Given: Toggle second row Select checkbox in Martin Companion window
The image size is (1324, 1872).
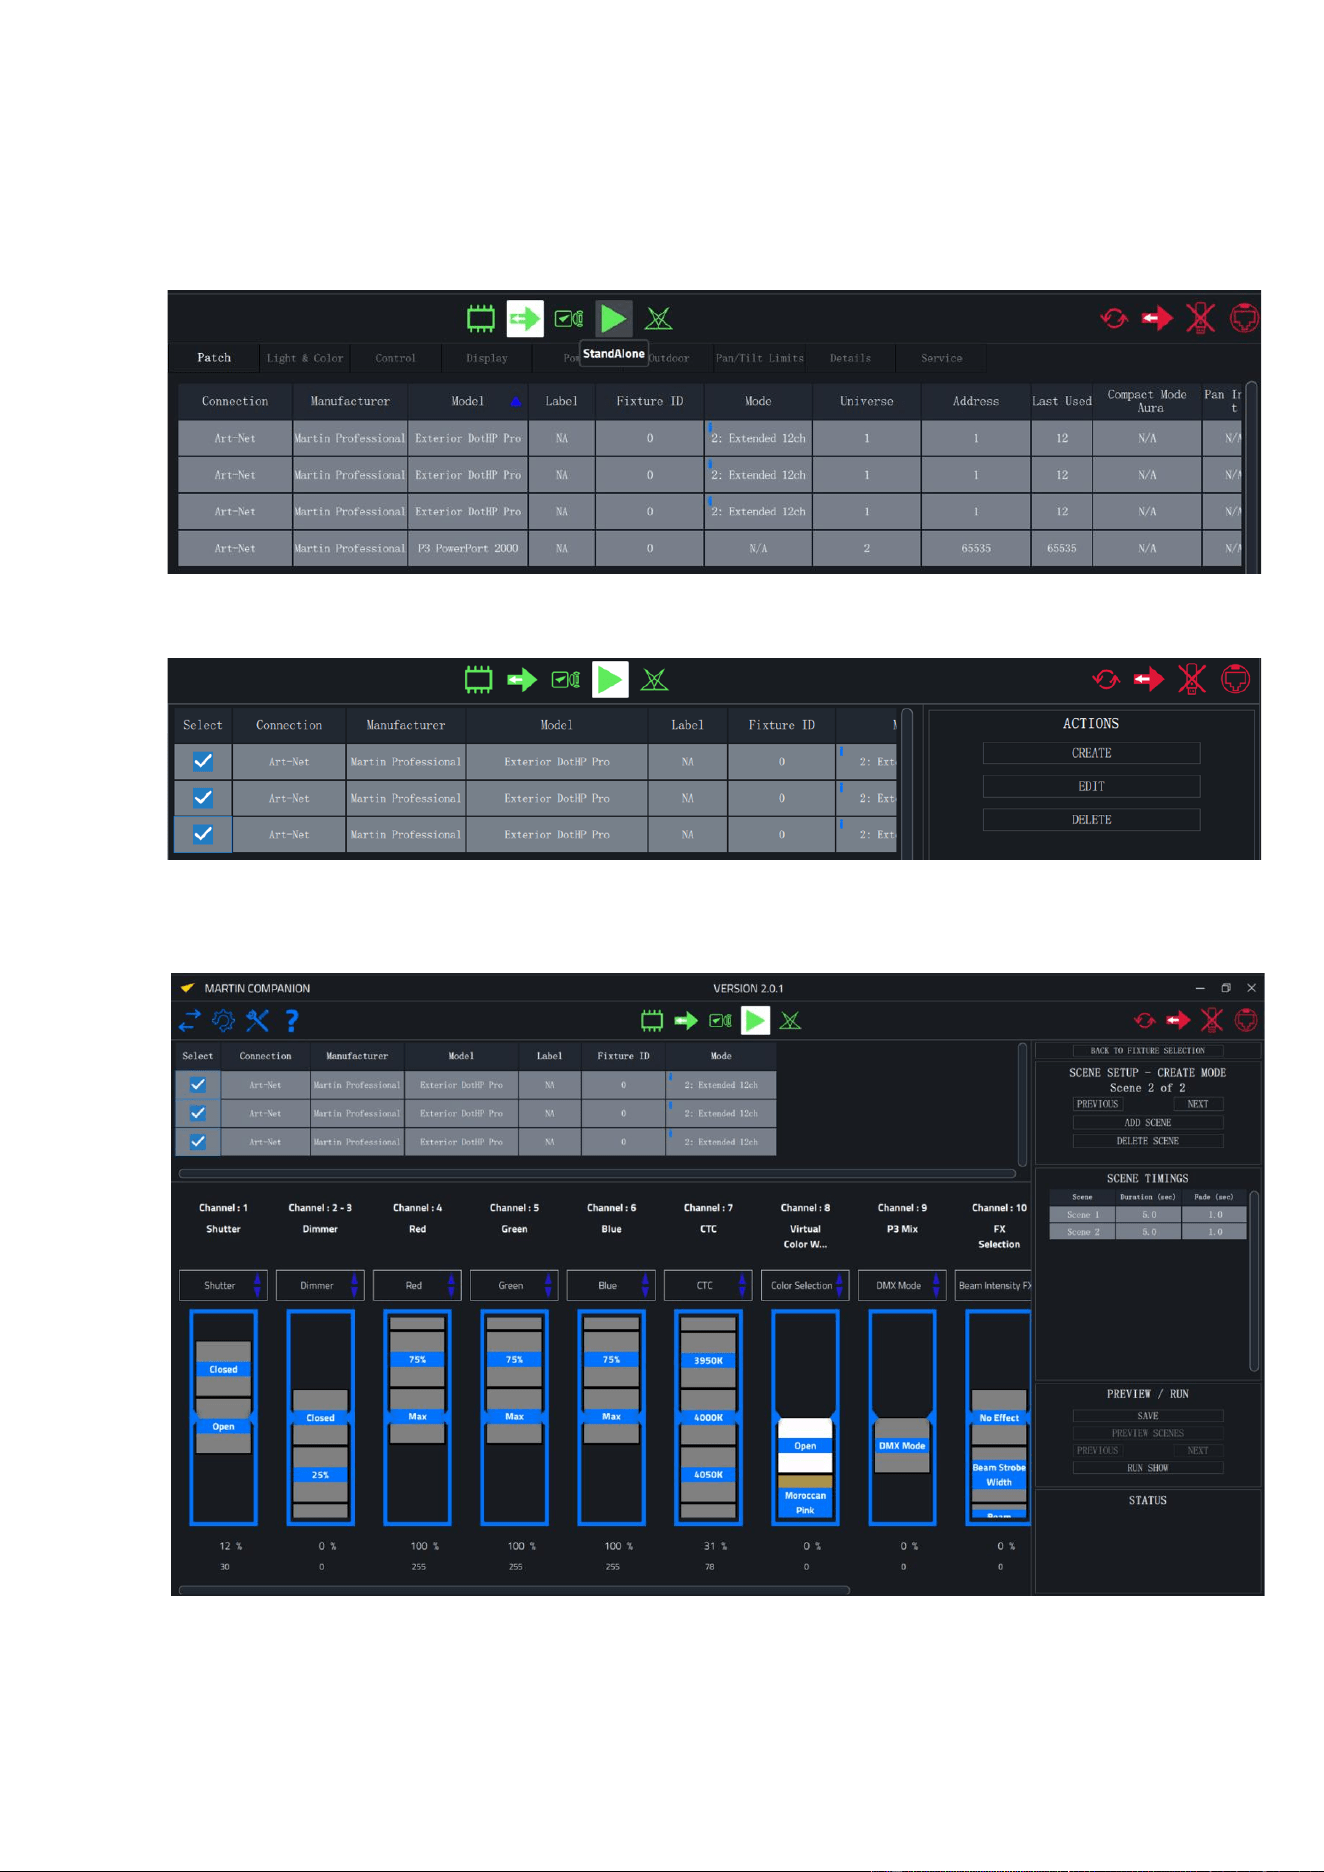Looking at the screenshot, I should pyautogui.click(x=198, y=1113).
